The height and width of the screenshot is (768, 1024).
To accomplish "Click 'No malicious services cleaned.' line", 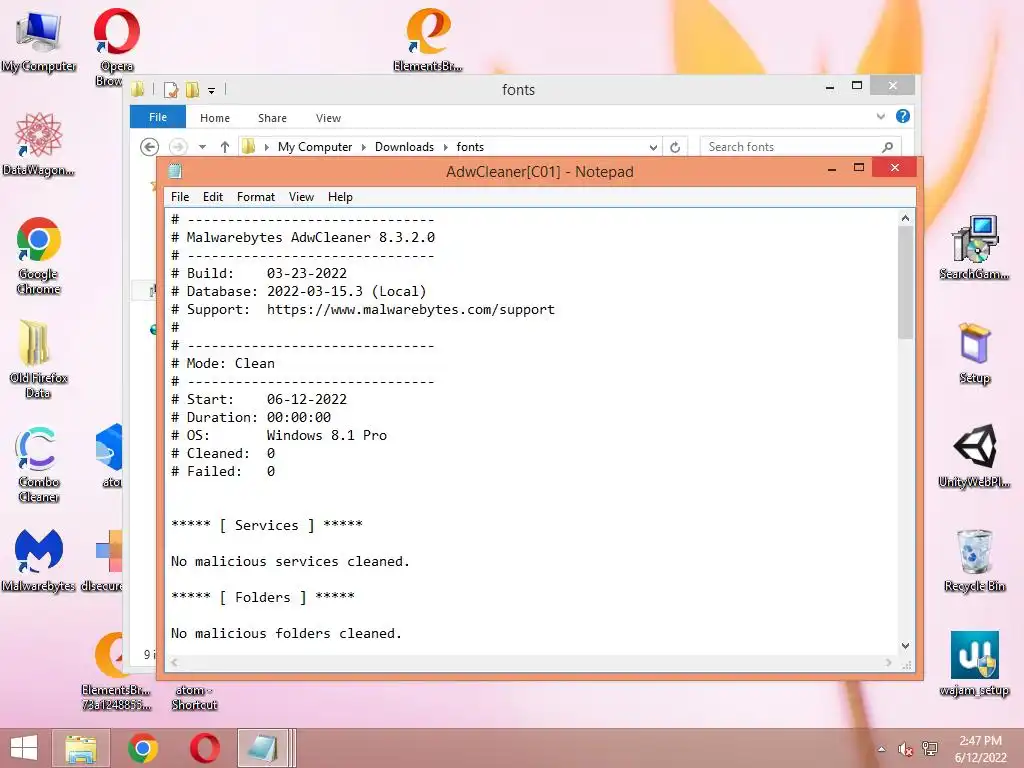I will tap(290, 562).
